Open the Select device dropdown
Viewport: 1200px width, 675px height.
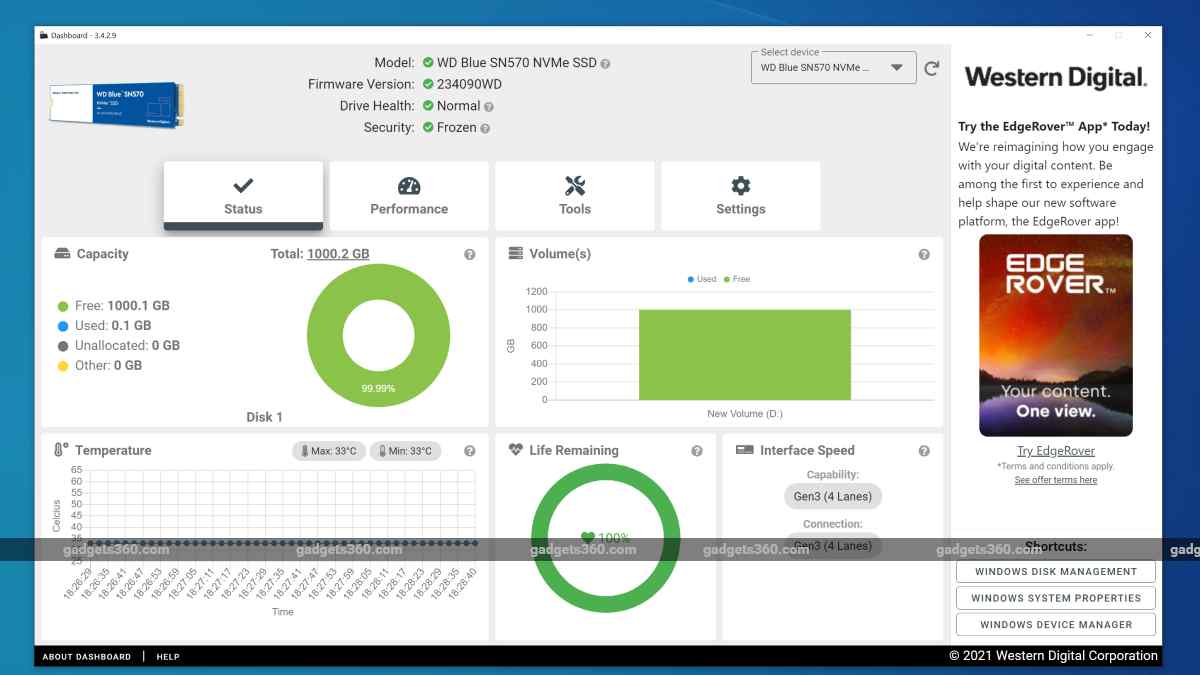(x=833, y=68)
